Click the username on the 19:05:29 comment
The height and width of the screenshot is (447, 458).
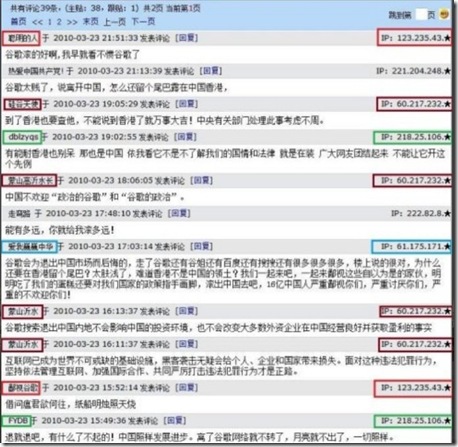23,104
